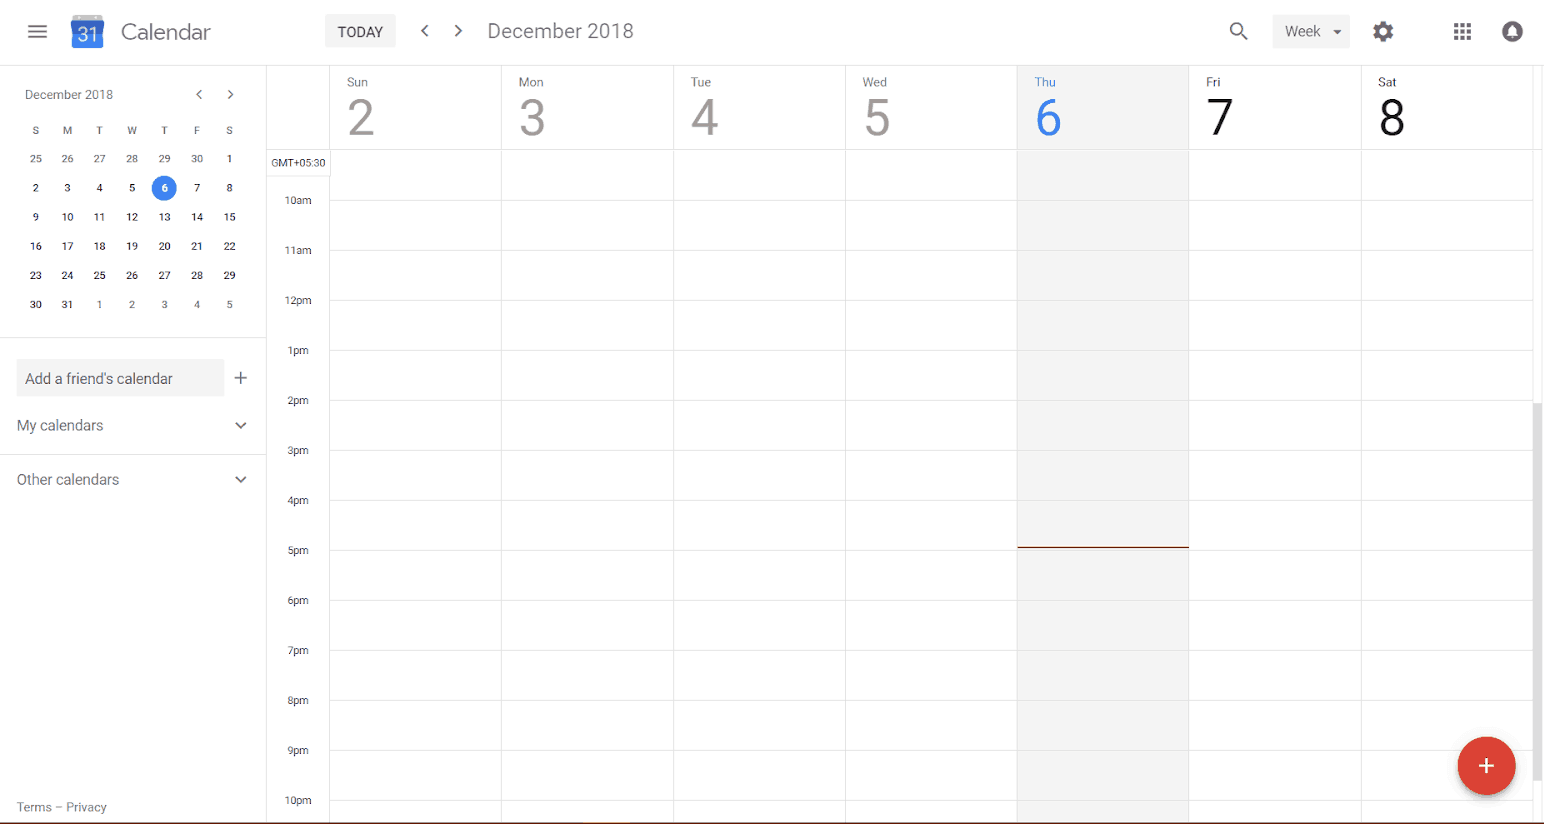Viewport: 1544px width, 824px height.
Task: Select December 20 in mini calendar
Action: pos(164,246)
